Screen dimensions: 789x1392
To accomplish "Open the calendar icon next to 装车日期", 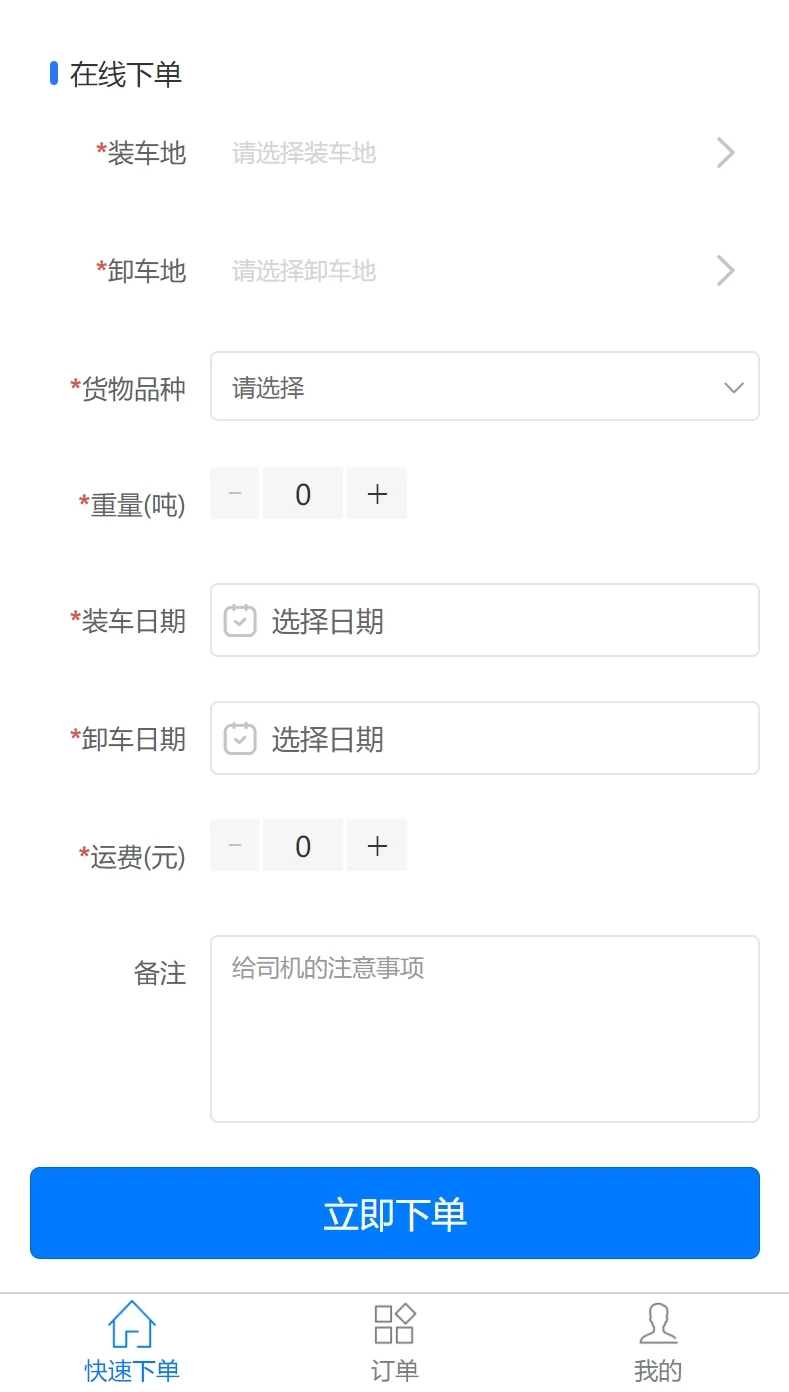I will tap(239, 620).
